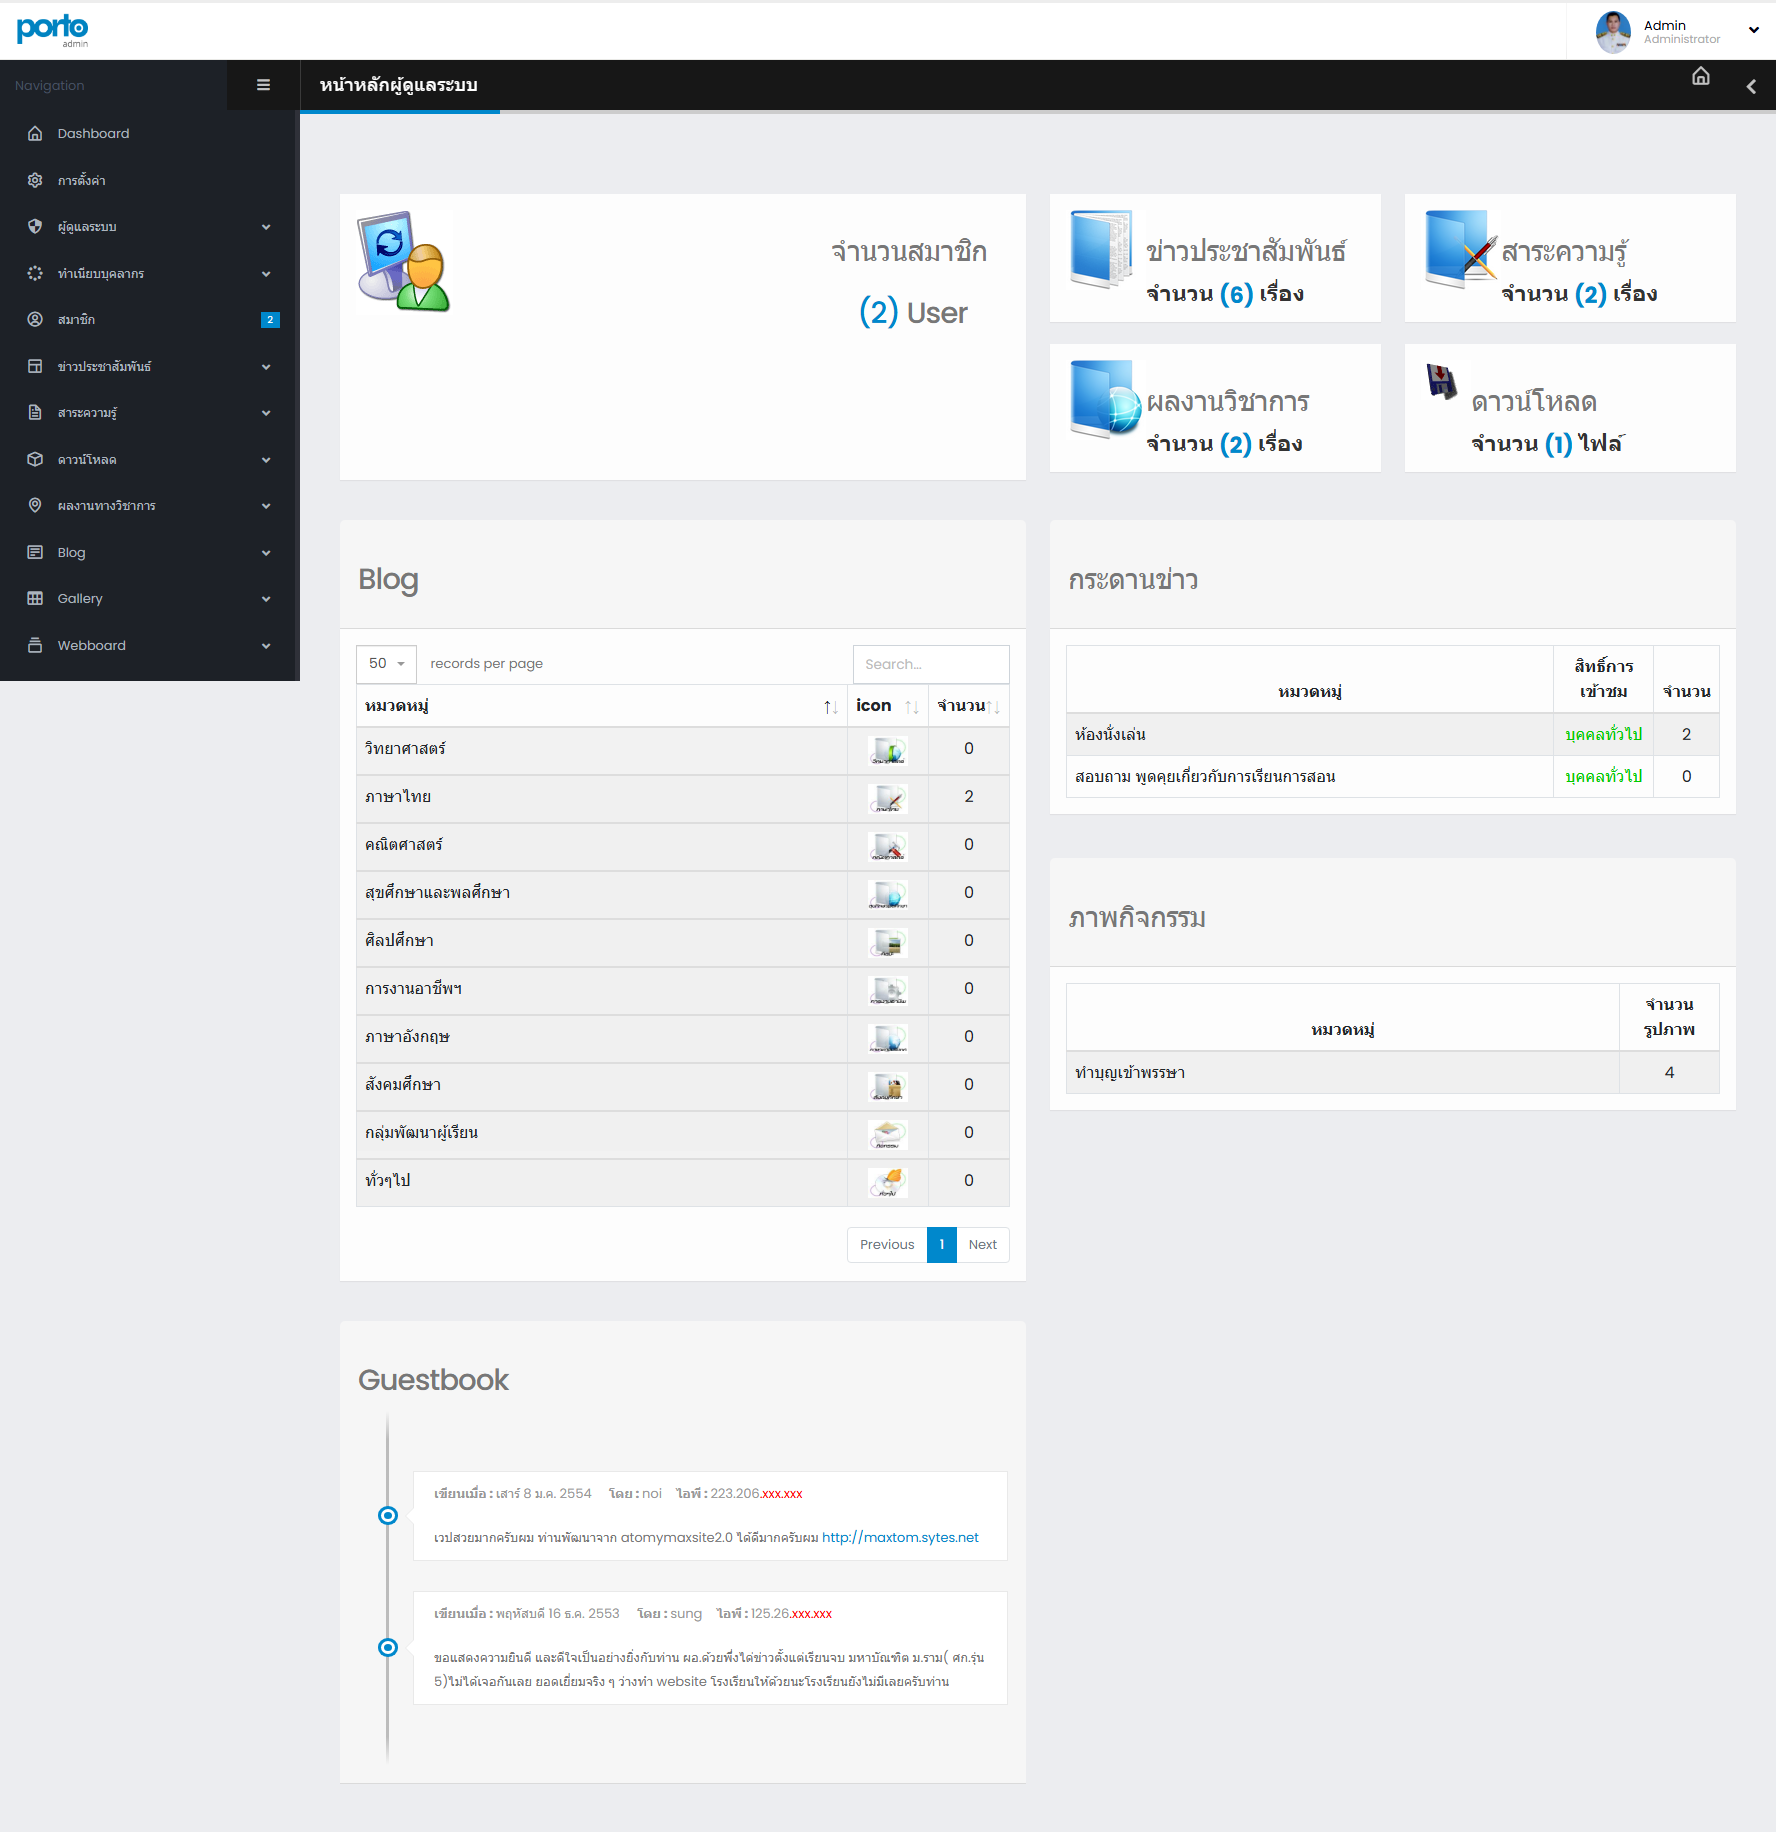
Task: Click the Porto admin logo
Action: coord(53,30)
